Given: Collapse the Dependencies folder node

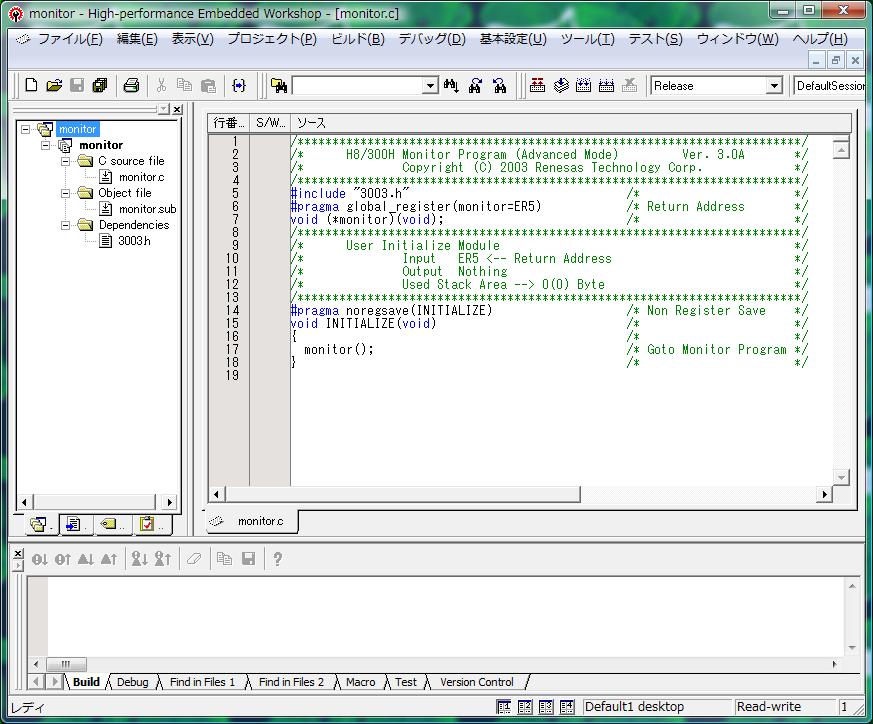Looking at the screenshot, I should pyautogui.click(x=66, y=225).
